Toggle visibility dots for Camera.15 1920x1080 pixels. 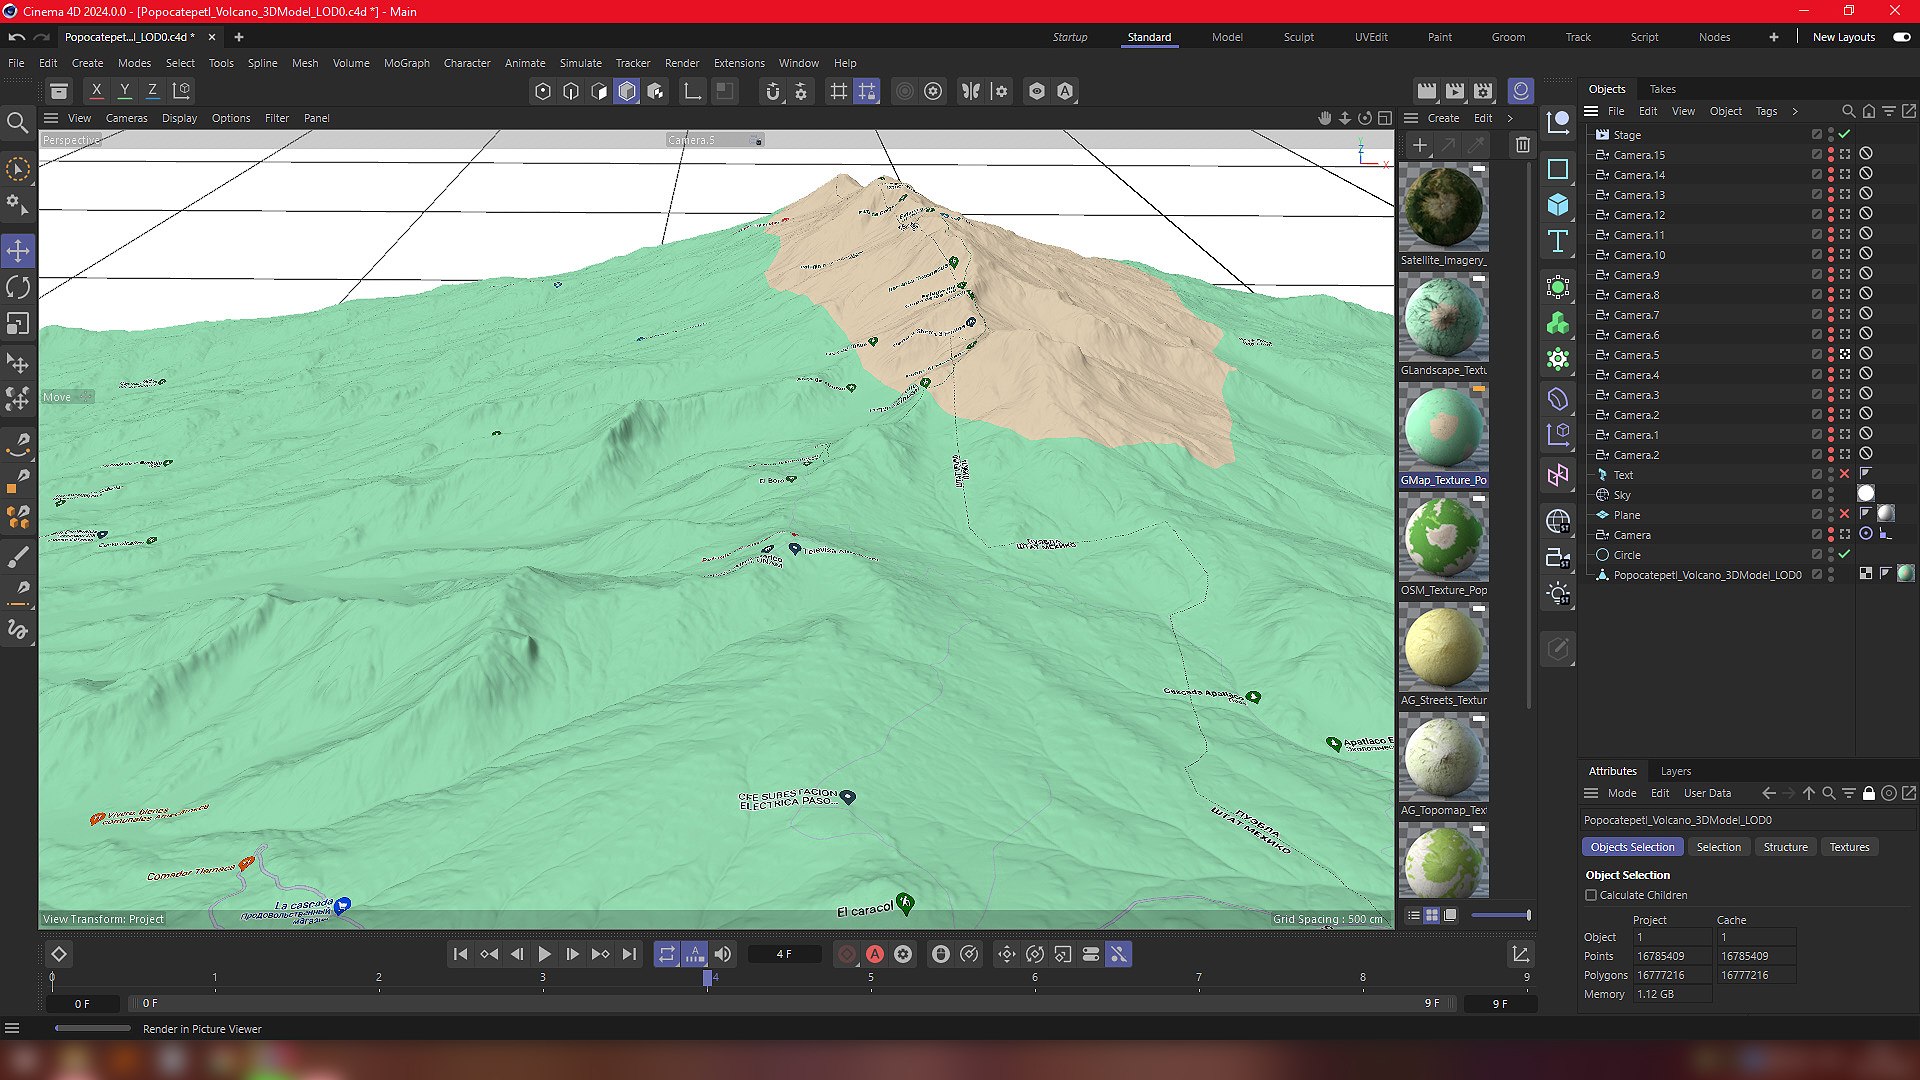point(1831,154)
